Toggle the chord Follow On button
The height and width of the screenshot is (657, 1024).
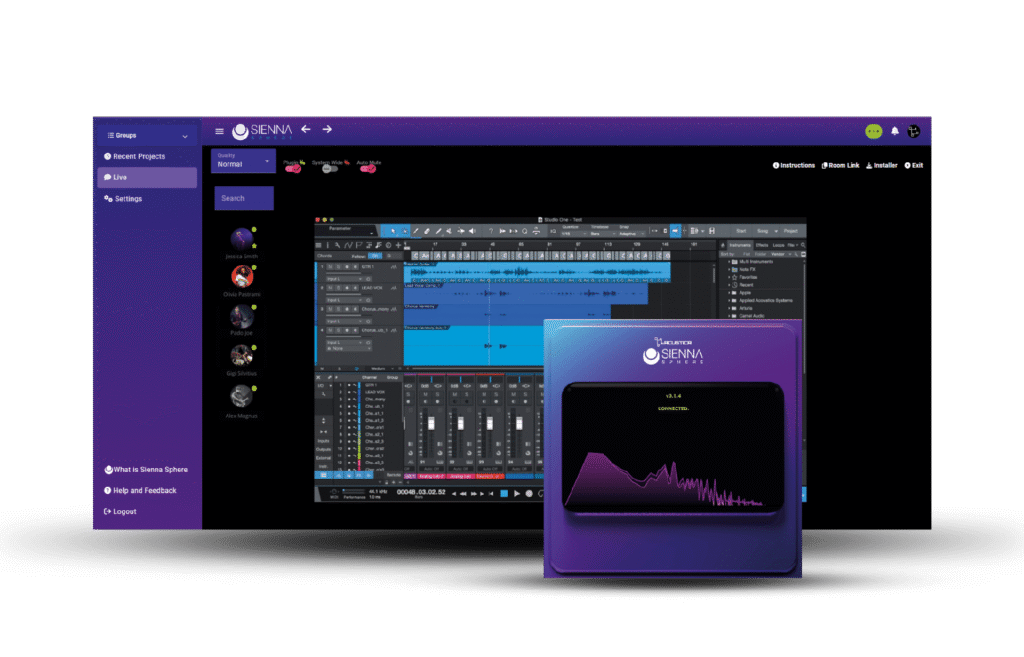[375, 256]
